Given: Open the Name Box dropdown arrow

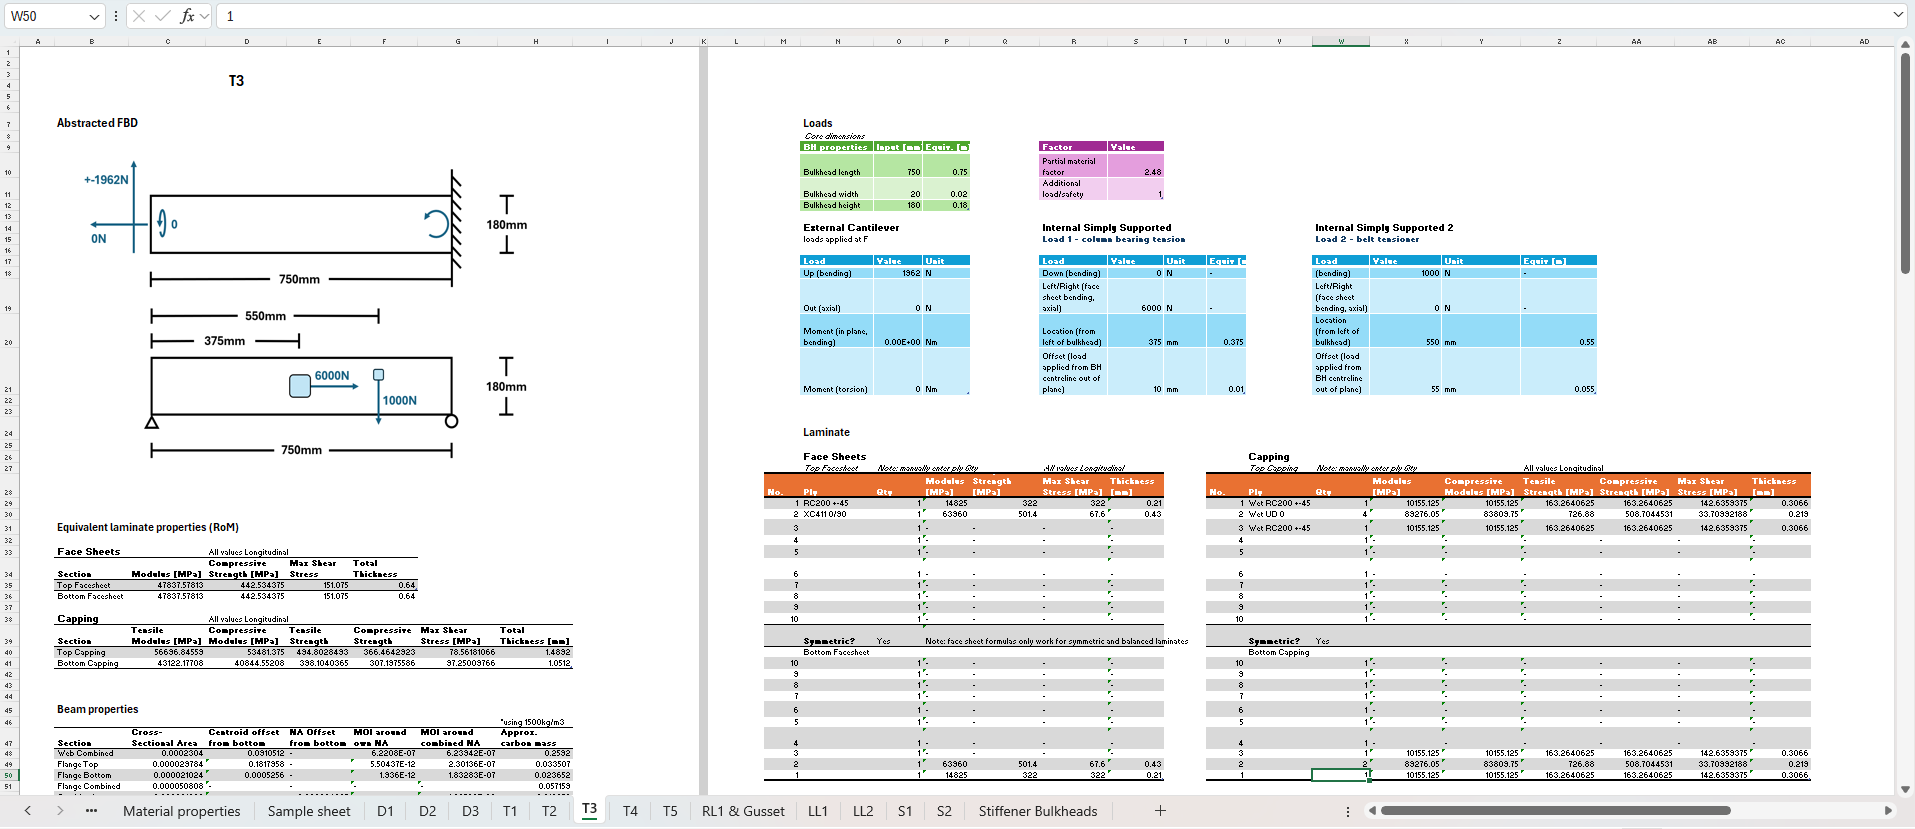Looking at the screenshot, I should (x=94, y=16).
